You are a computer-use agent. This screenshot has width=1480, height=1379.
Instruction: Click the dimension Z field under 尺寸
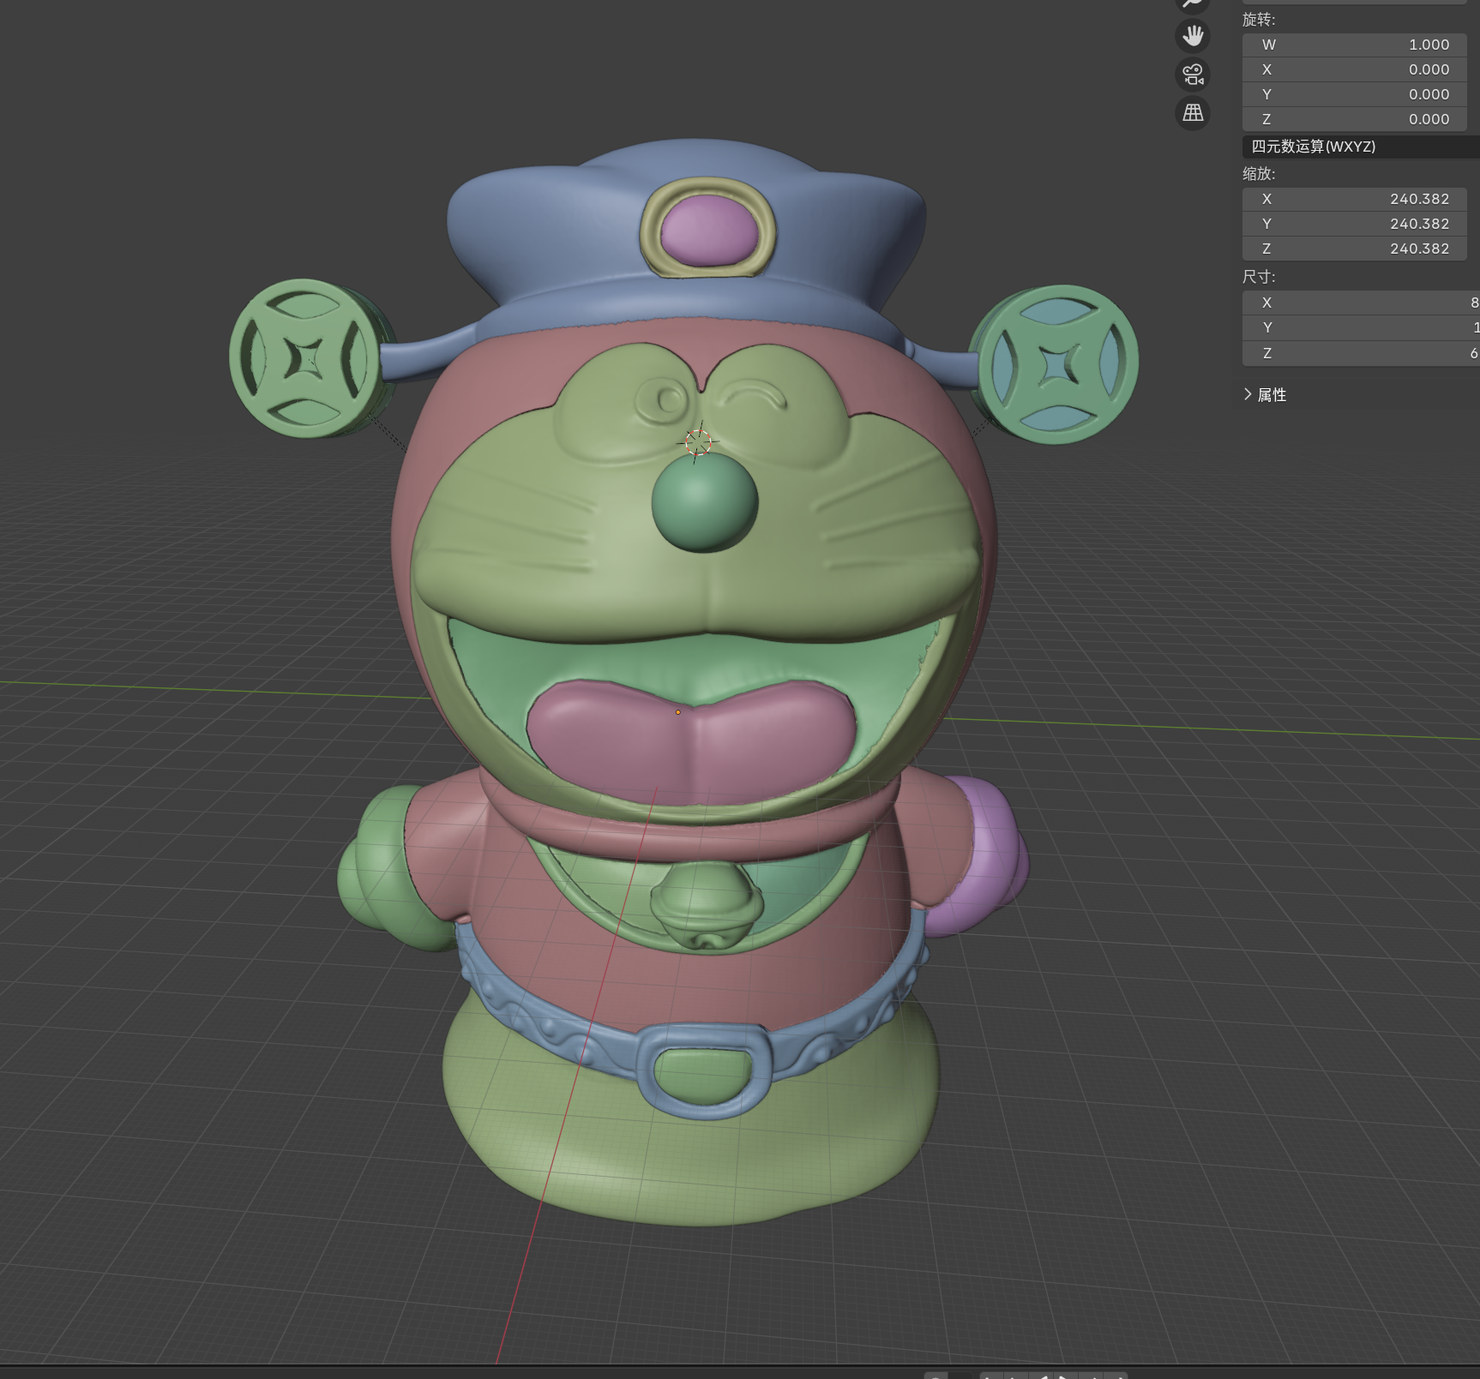click(1361, 353)
